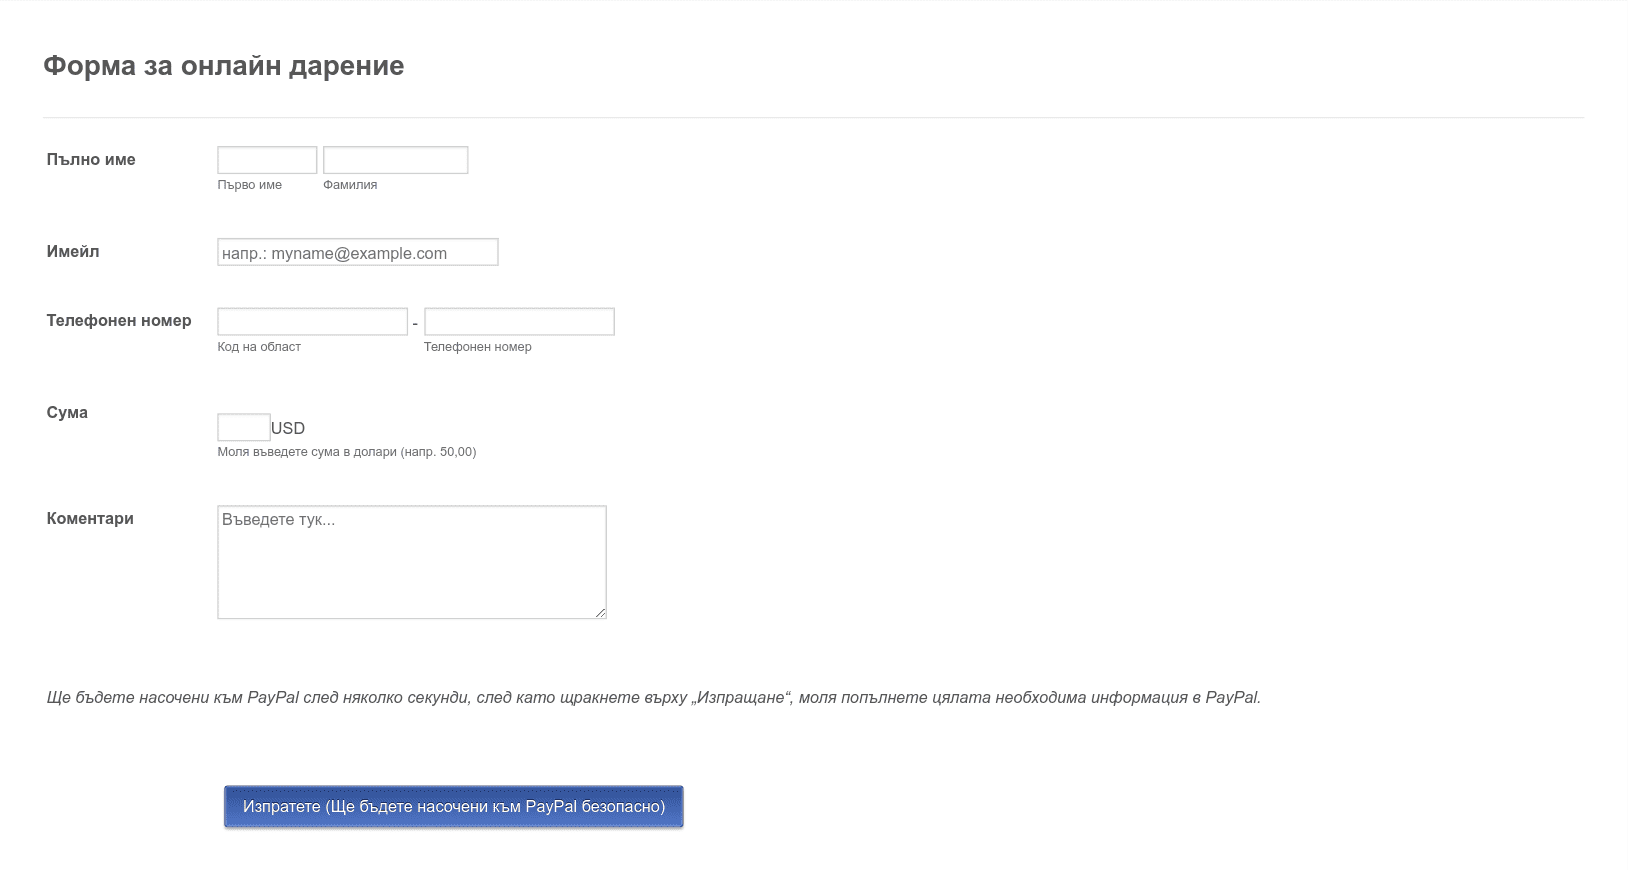Click the Телефонен номер bold label
Viewport: 1628px width, 870px height.
(119, 321)
